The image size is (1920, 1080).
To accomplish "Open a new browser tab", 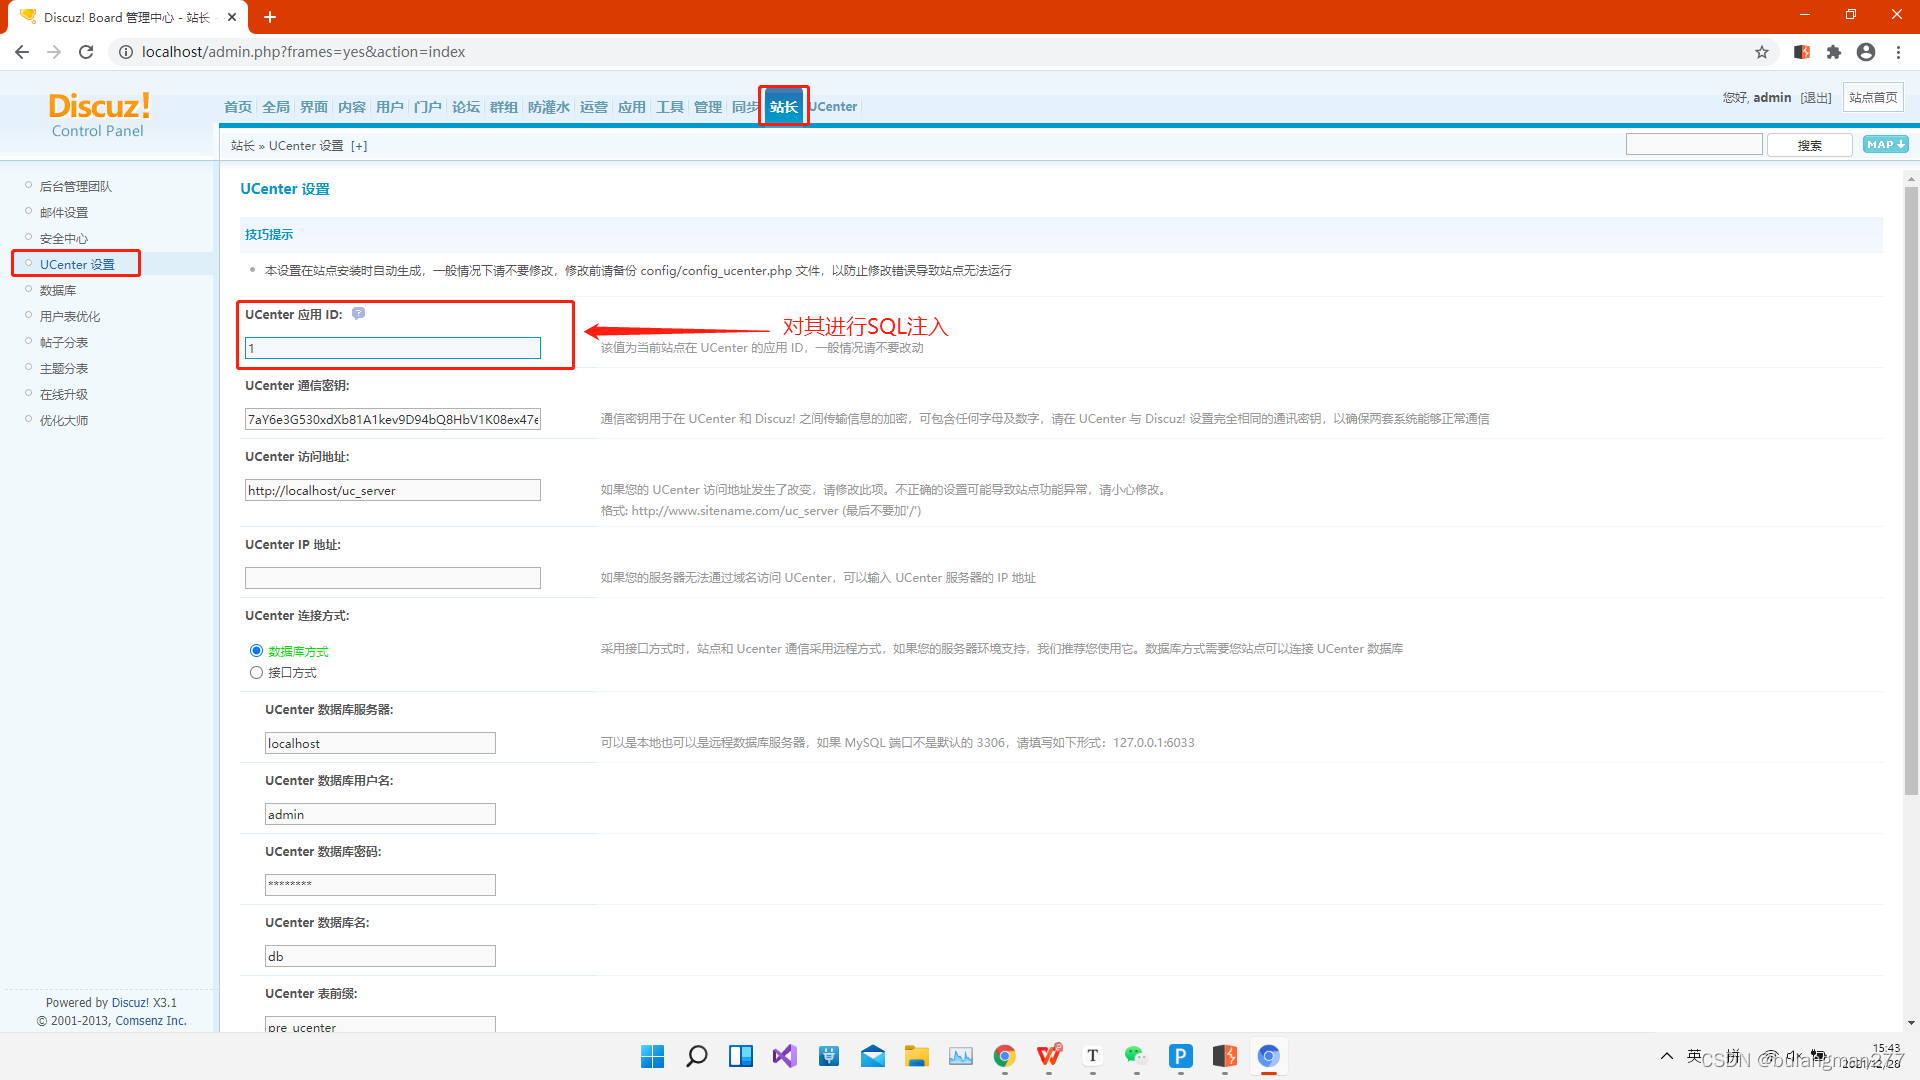I will click(270, 17).
